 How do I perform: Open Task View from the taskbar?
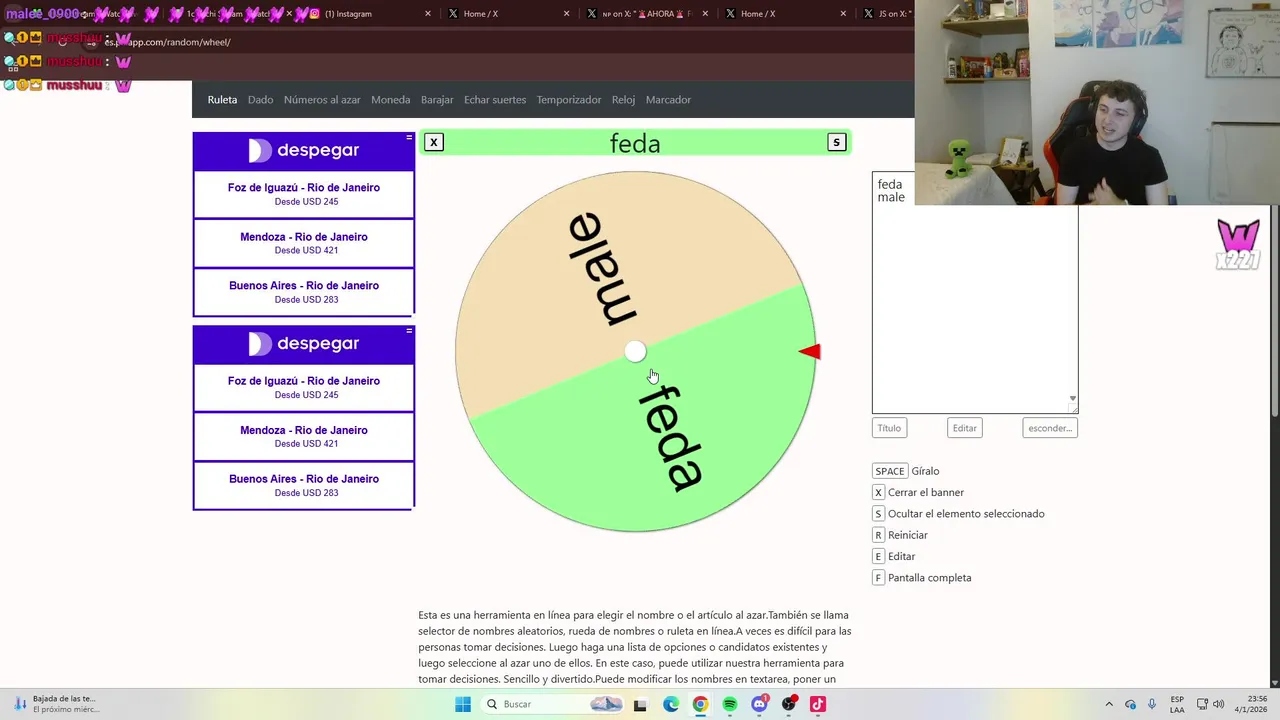(x=642, y=704)
